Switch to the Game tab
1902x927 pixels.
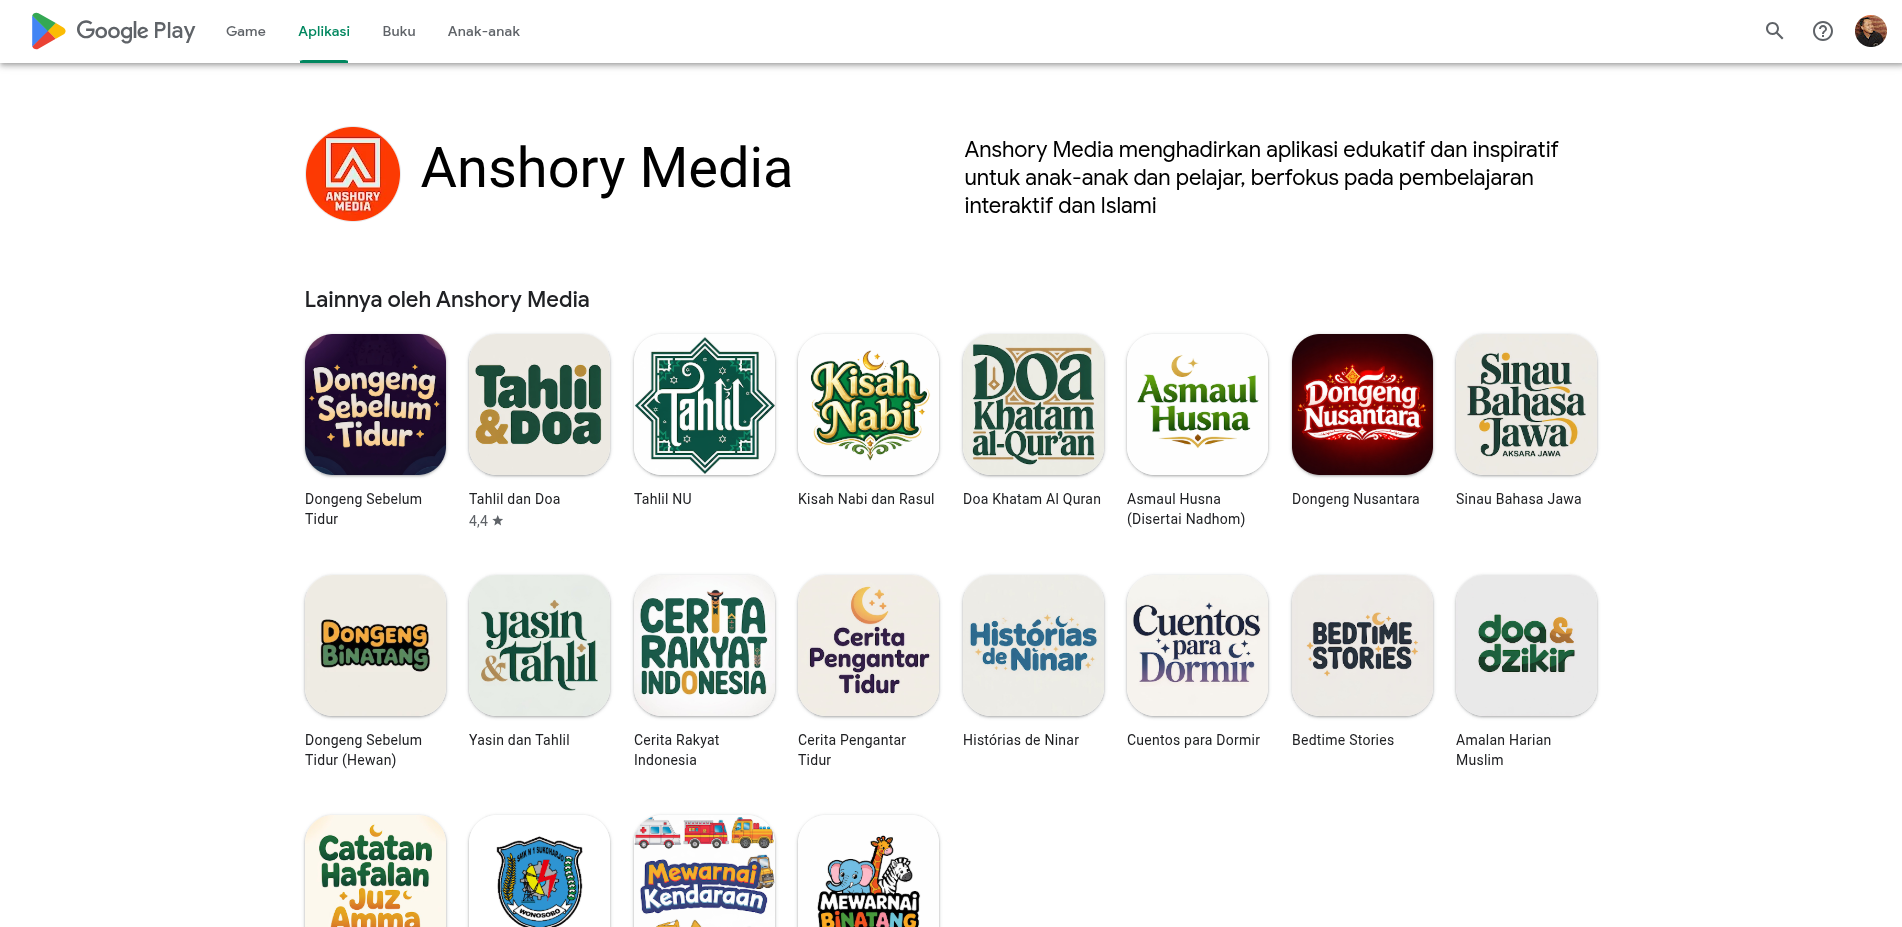pyautogui.click(x=245, y=31)
